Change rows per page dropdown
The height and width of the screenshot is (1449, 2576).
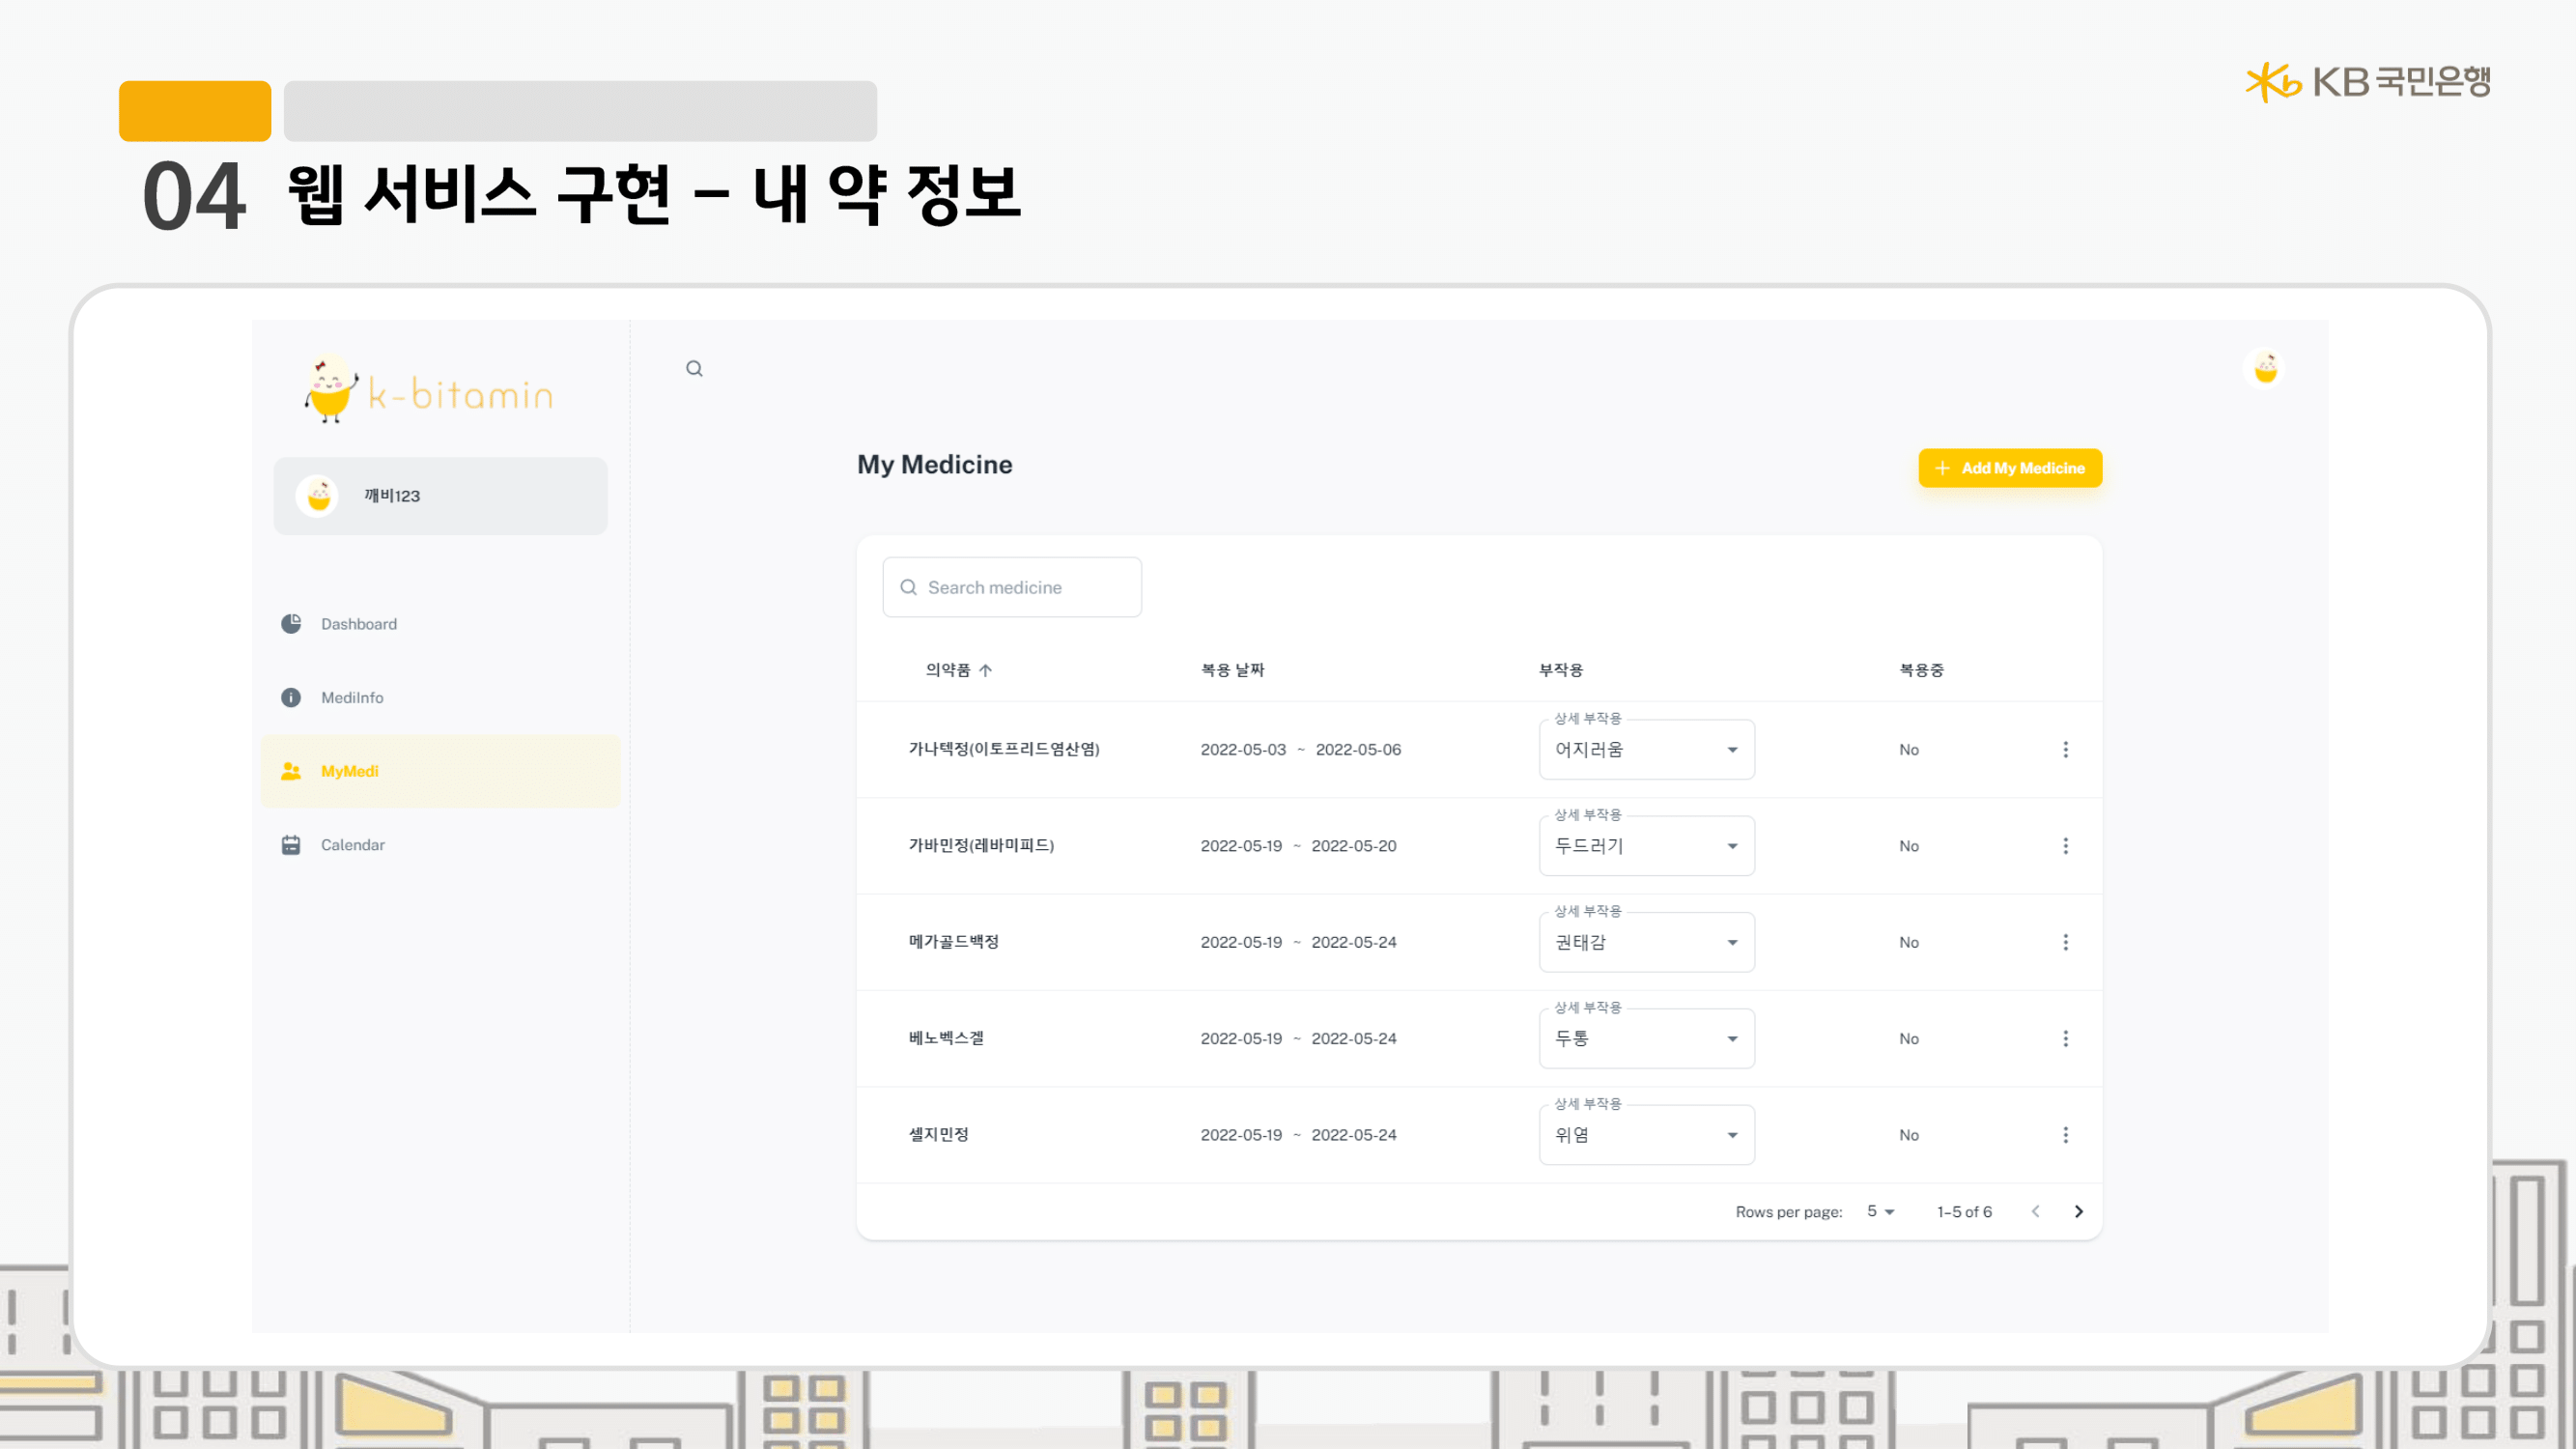tap(1880, 1211)
